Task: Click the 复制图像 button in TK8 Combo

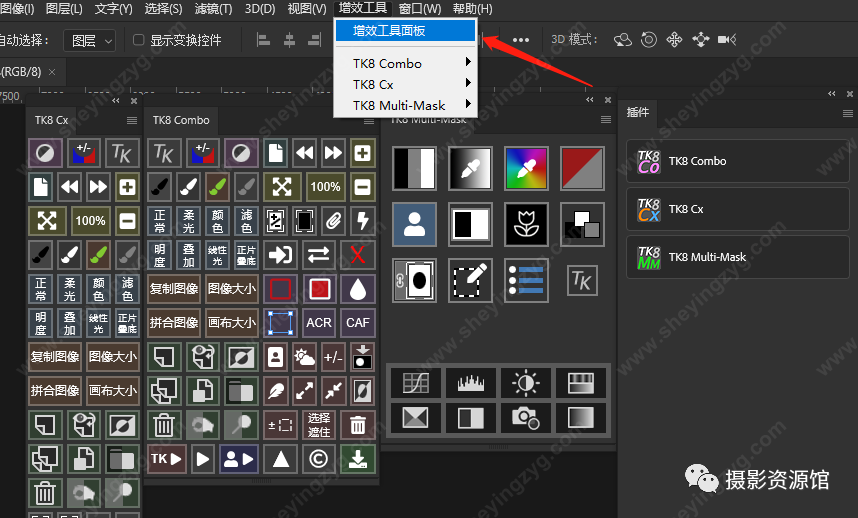Action: (174, 290)
